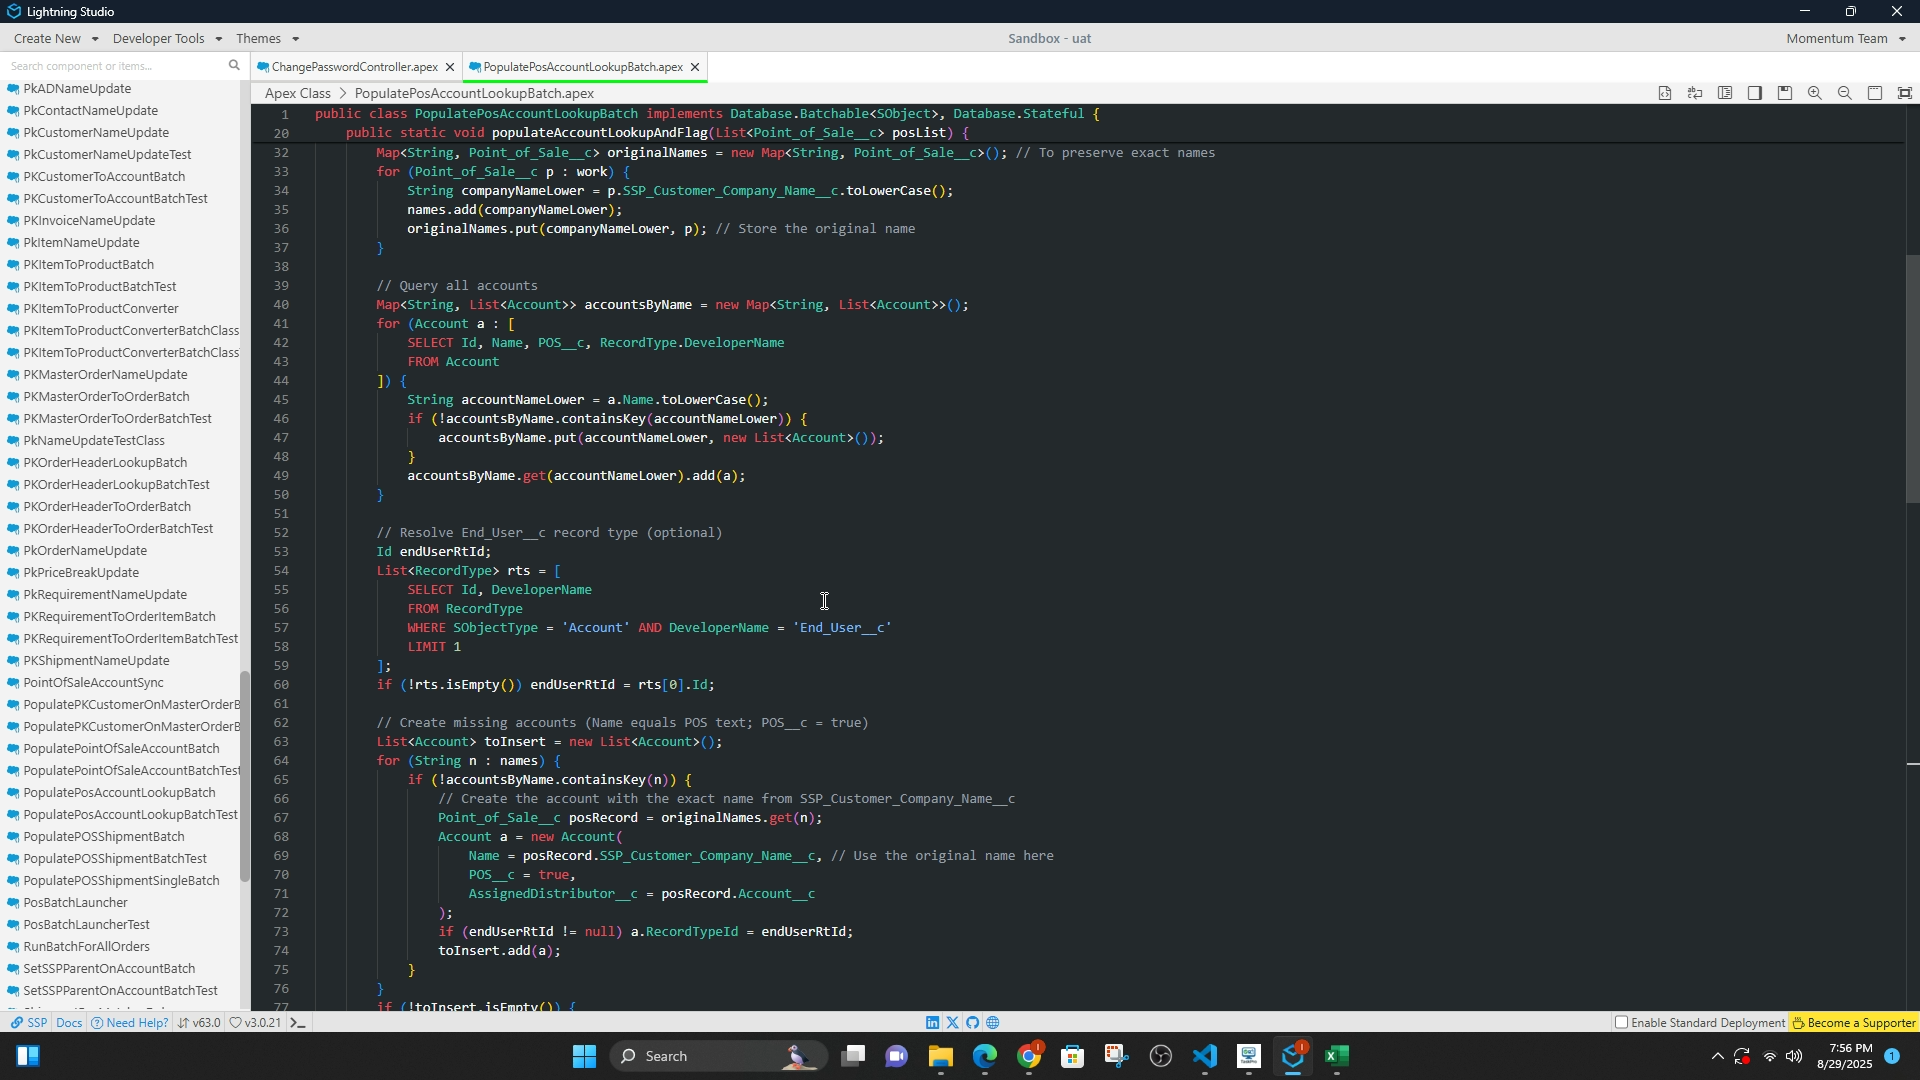The width and height of the screenshot is (1920, 1080).
Task: Open the terminal icon in status bar
Action: pos(298,1023)
